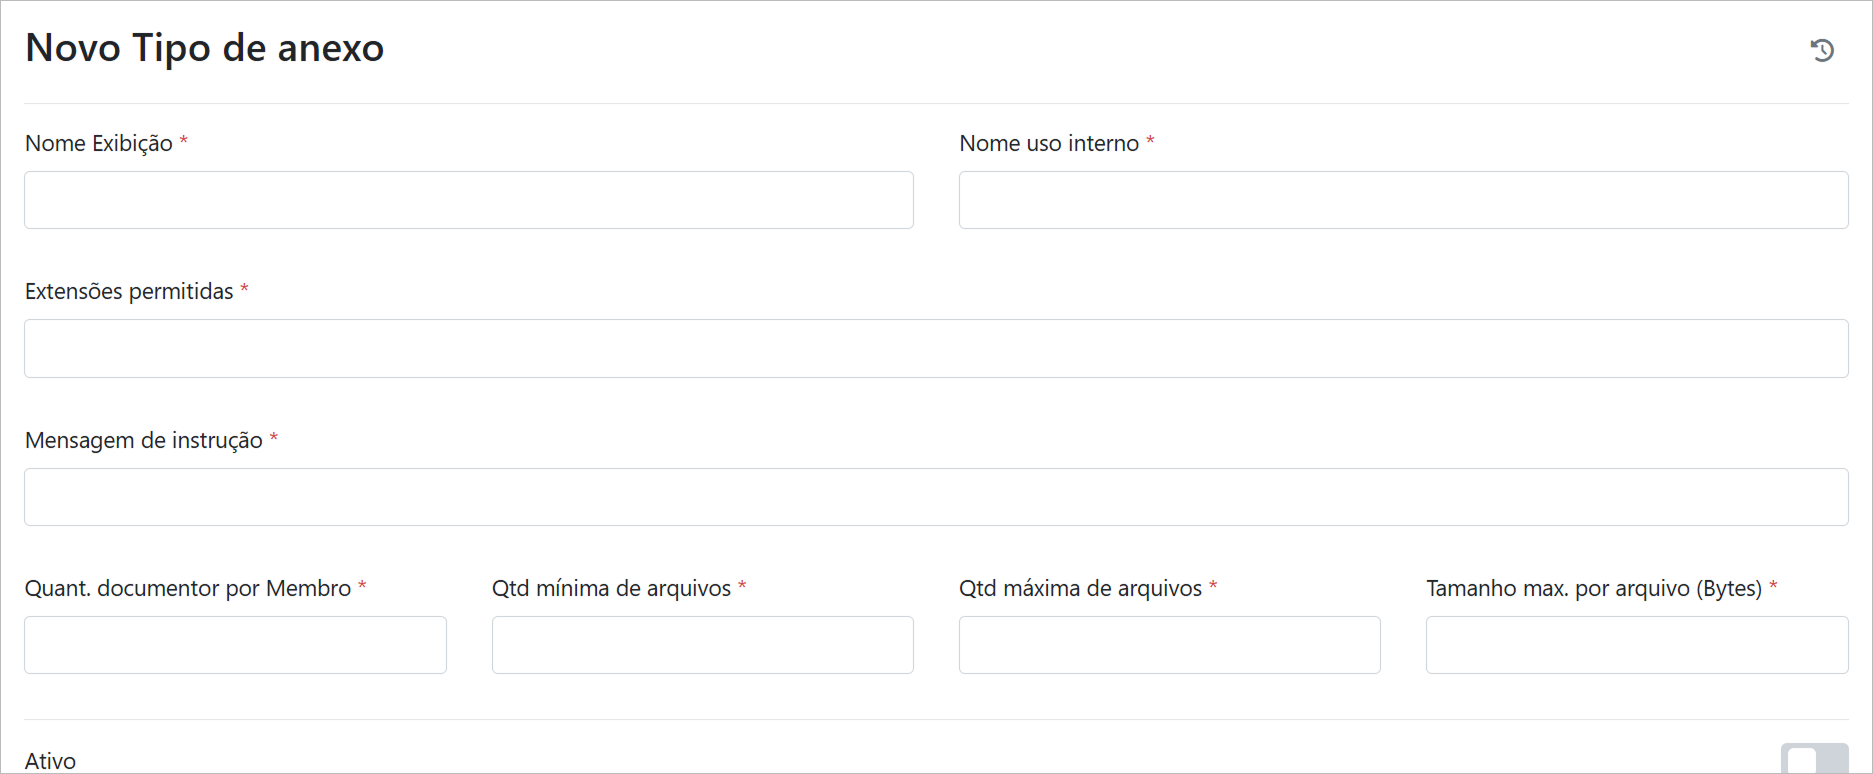Viewport: 1873px width, 774px height.
Task: Click the "Extensões permitidas" label text
Action: click(129, 292)
